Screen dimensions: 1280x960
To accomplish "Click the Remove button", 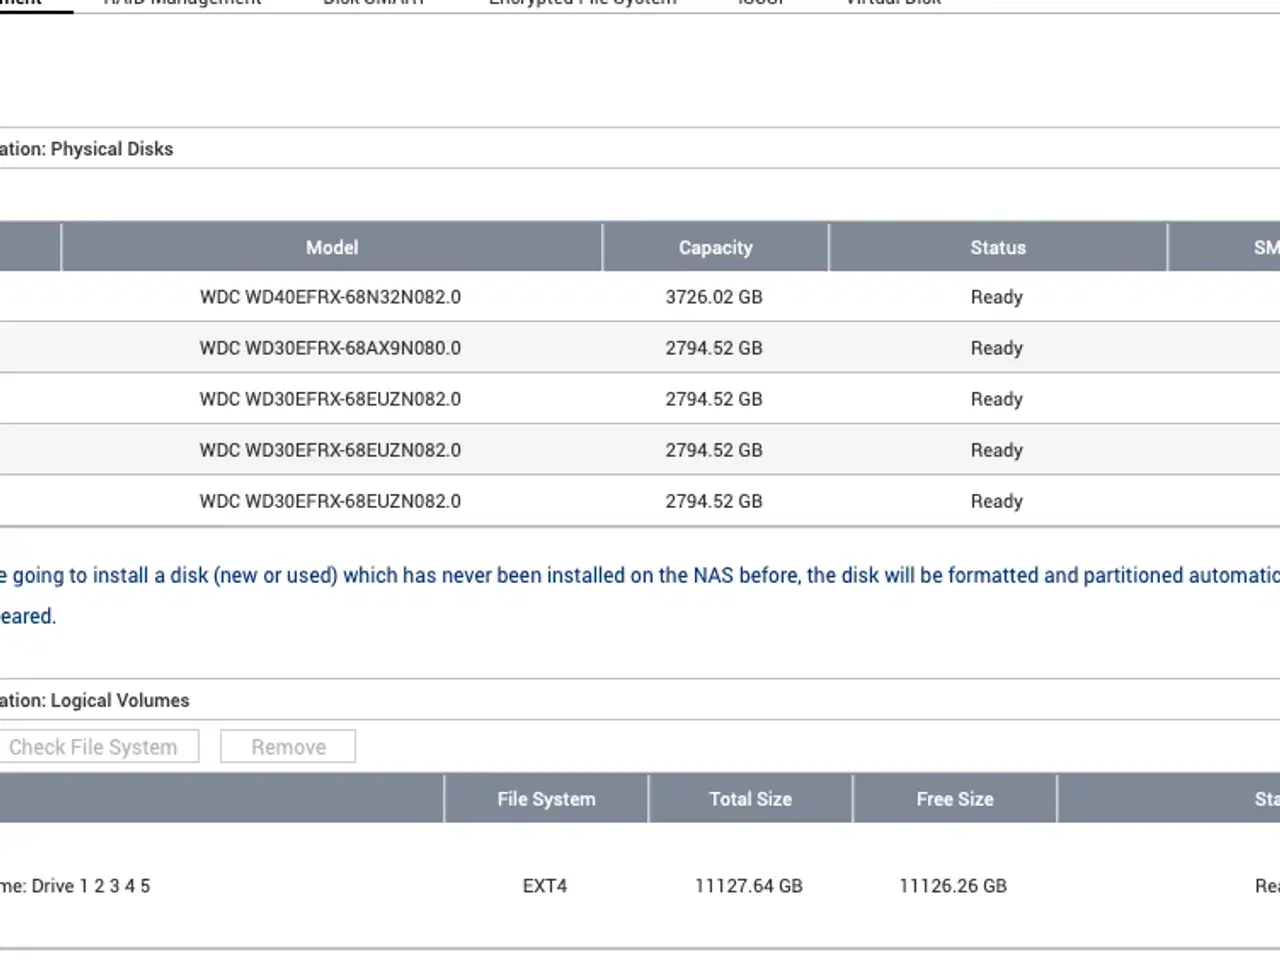I will 287,746.
